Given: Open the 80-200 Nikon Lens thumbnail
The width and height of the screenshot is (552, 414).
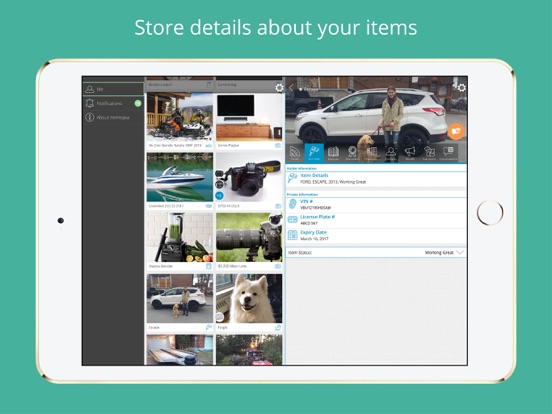Looking at the screenshot, I should 249,237.
